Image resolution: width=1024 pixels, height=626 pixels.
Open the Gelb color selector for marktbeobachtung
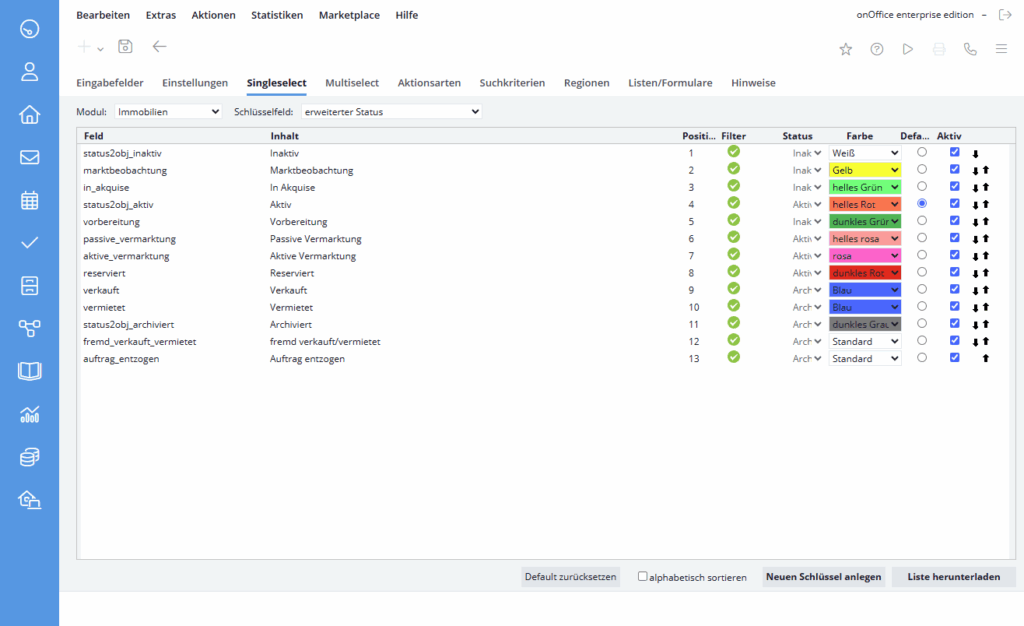865,170
